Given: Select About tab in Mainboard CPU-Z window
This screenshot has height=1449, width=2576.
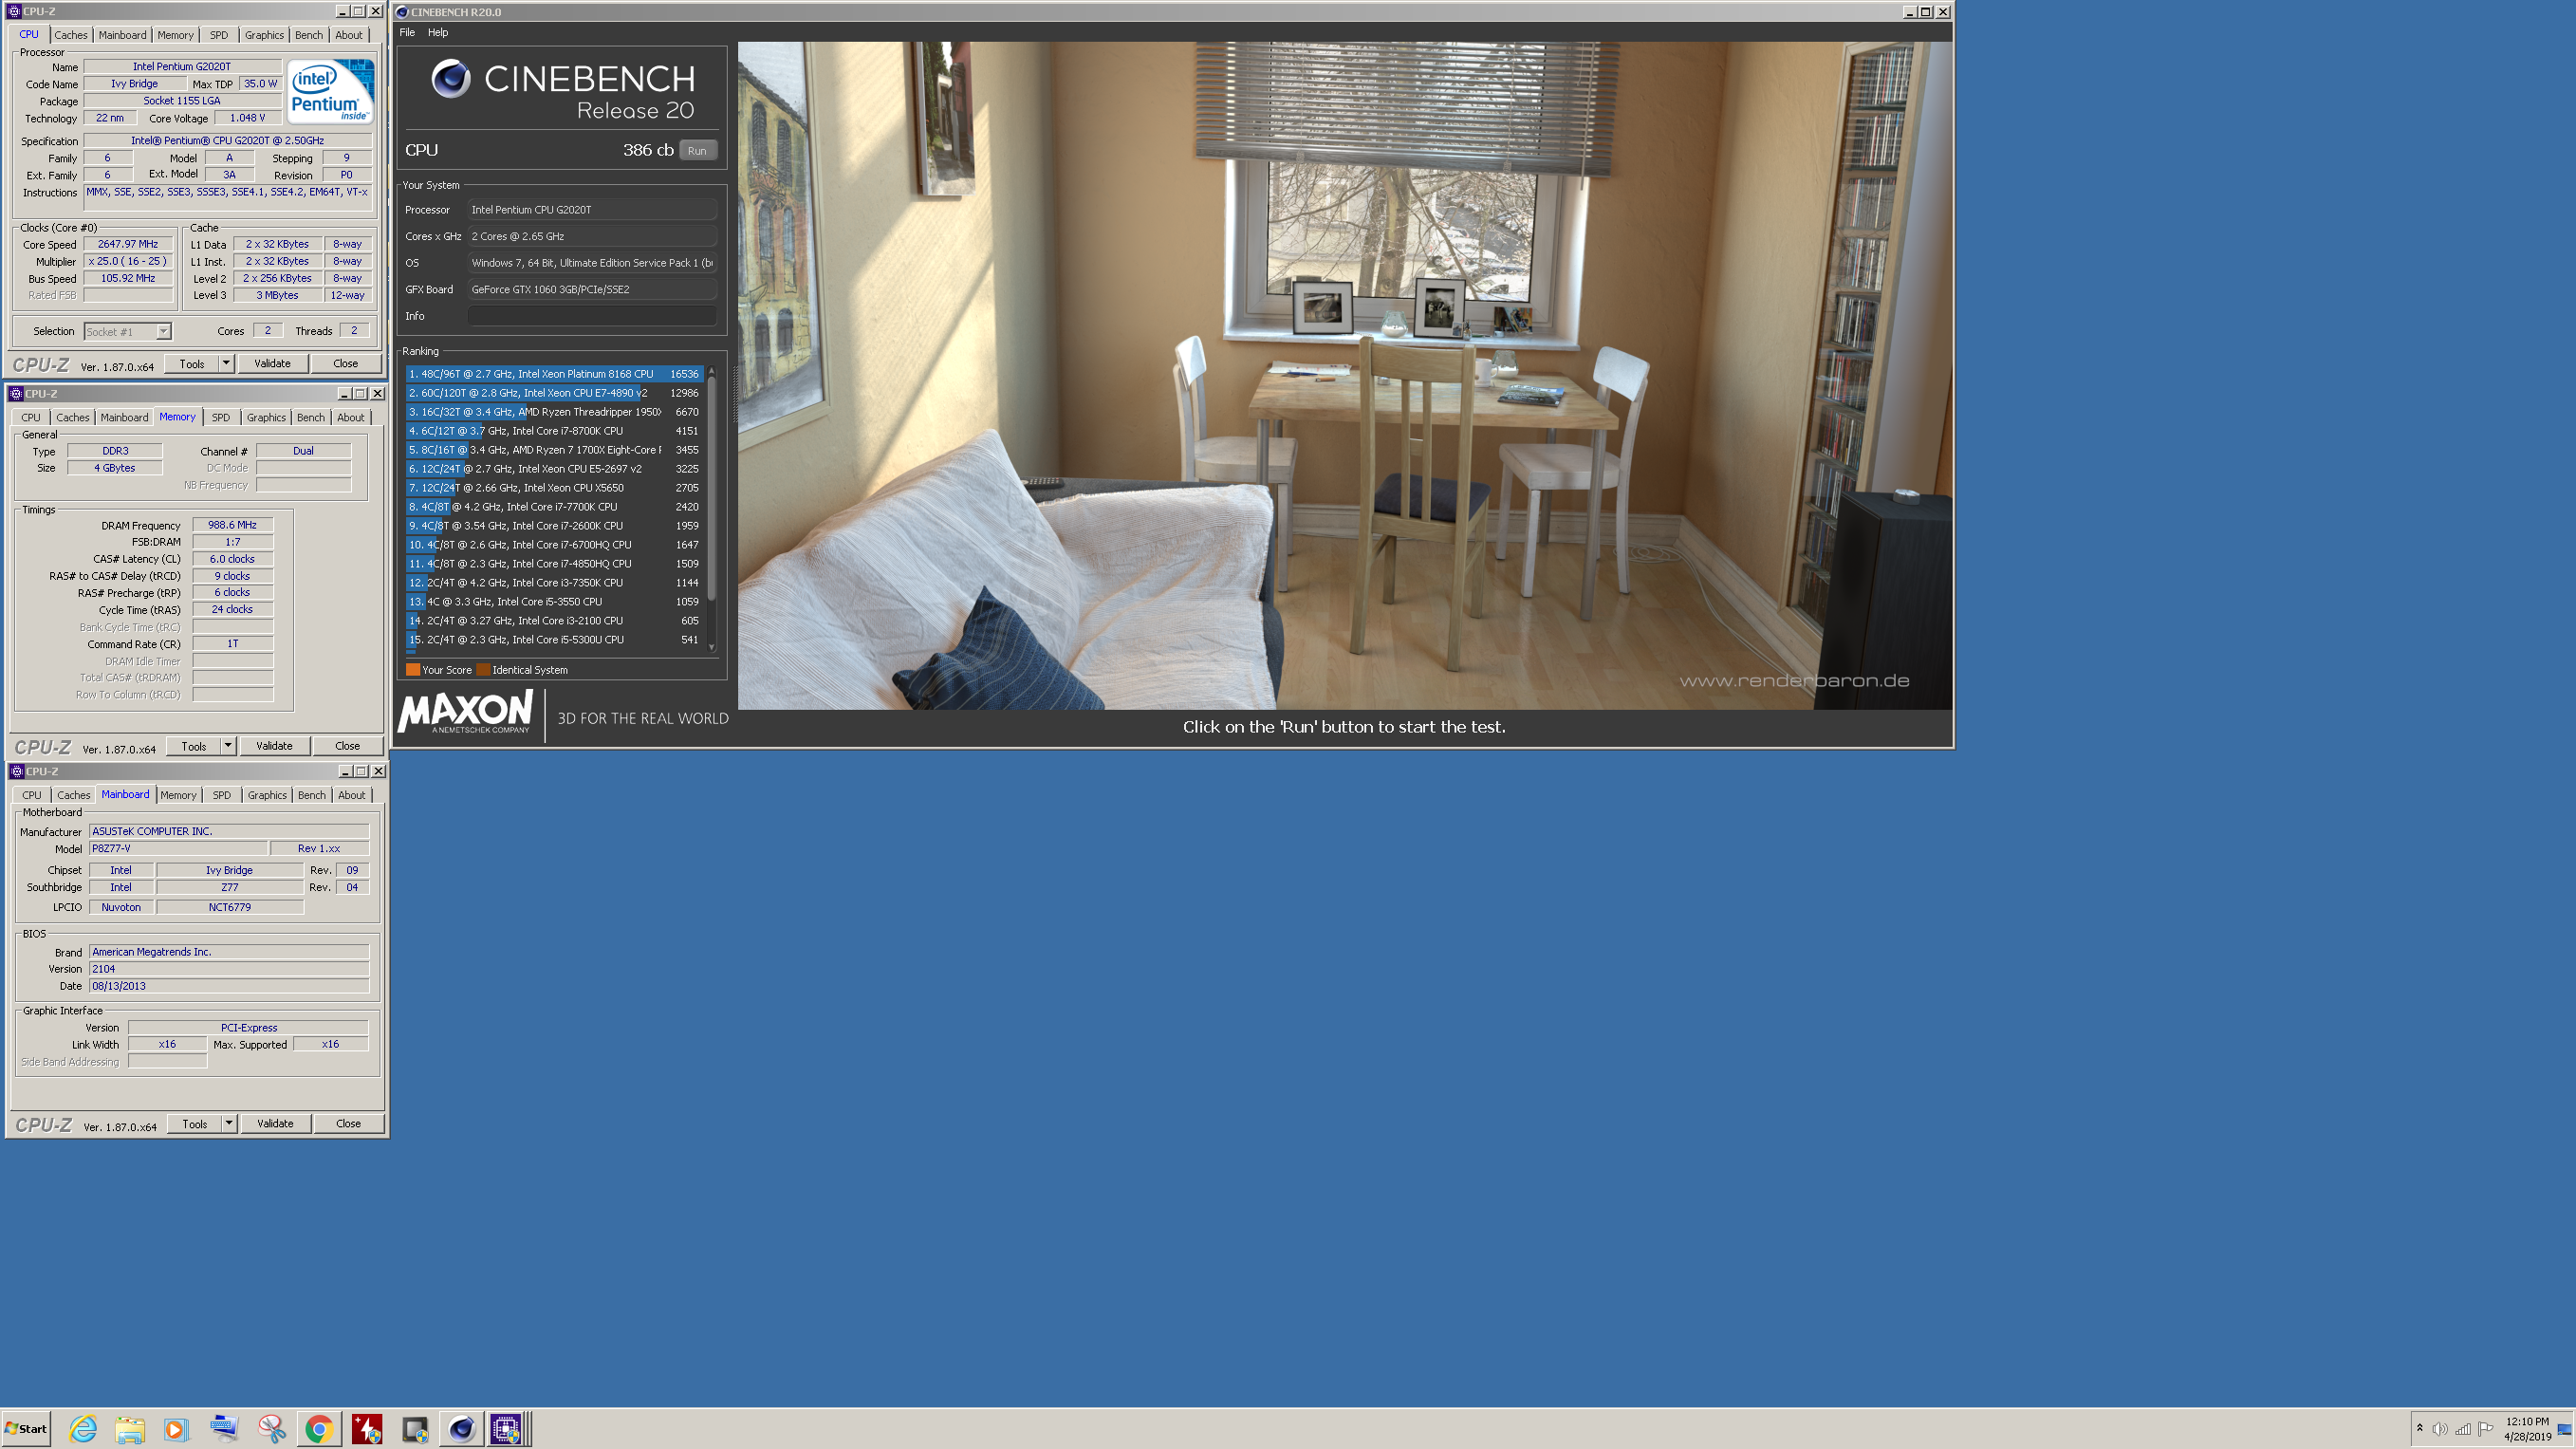Looking at the screenshot, I should [351, 795].
